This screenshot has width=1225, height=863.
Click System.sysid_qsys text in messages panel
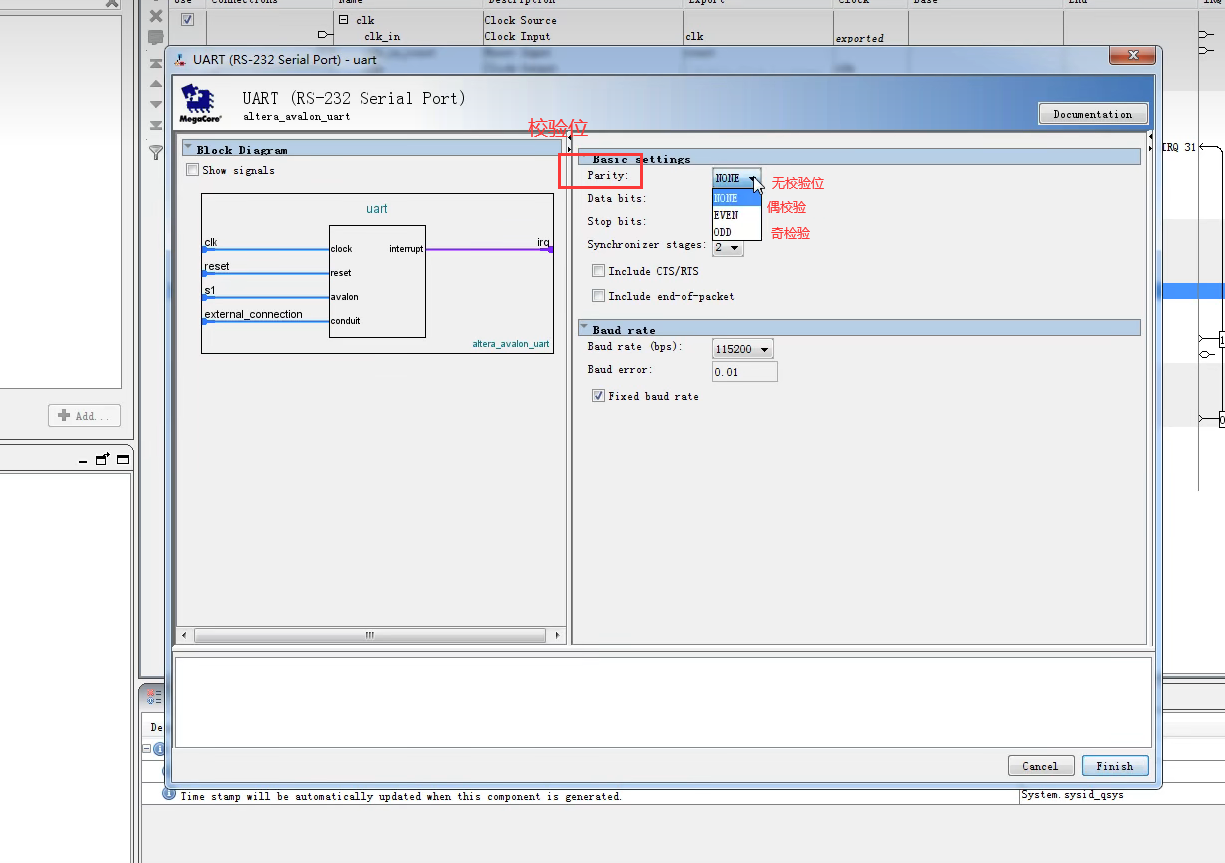coord(1073,795)
